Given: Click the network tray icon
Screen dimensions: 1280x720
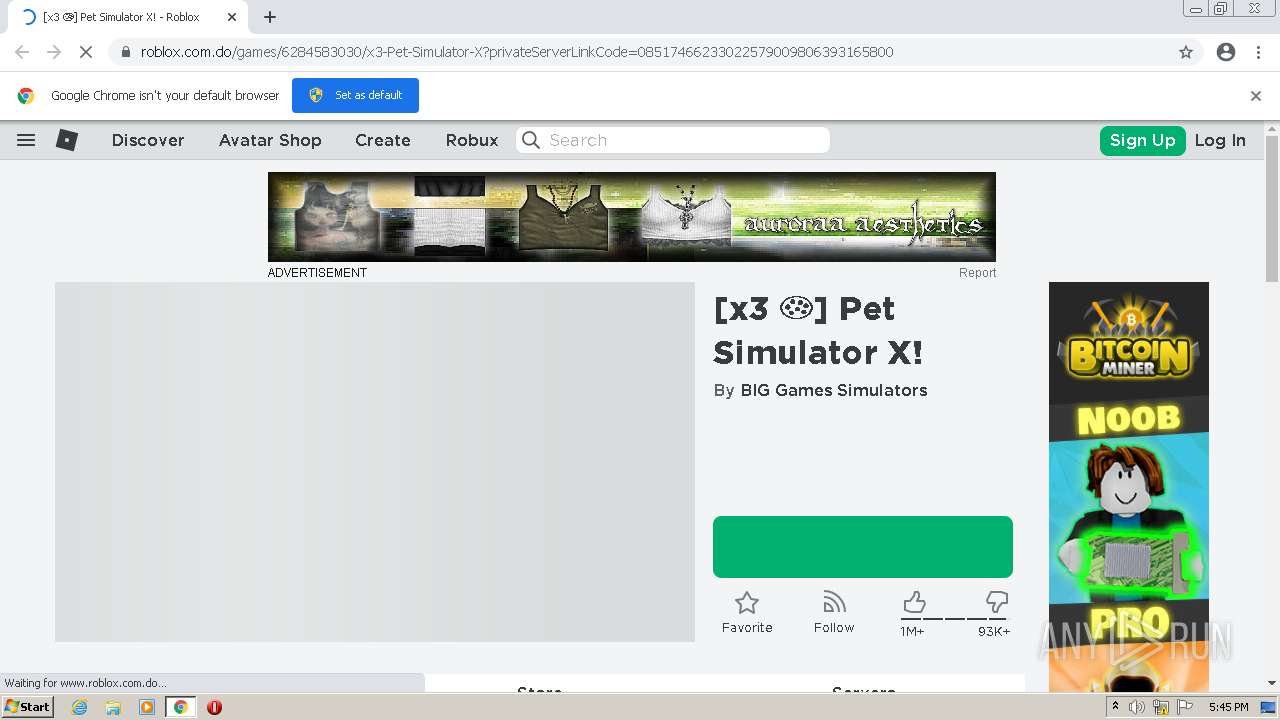Looking at the screenshot, I should 1161,707.
